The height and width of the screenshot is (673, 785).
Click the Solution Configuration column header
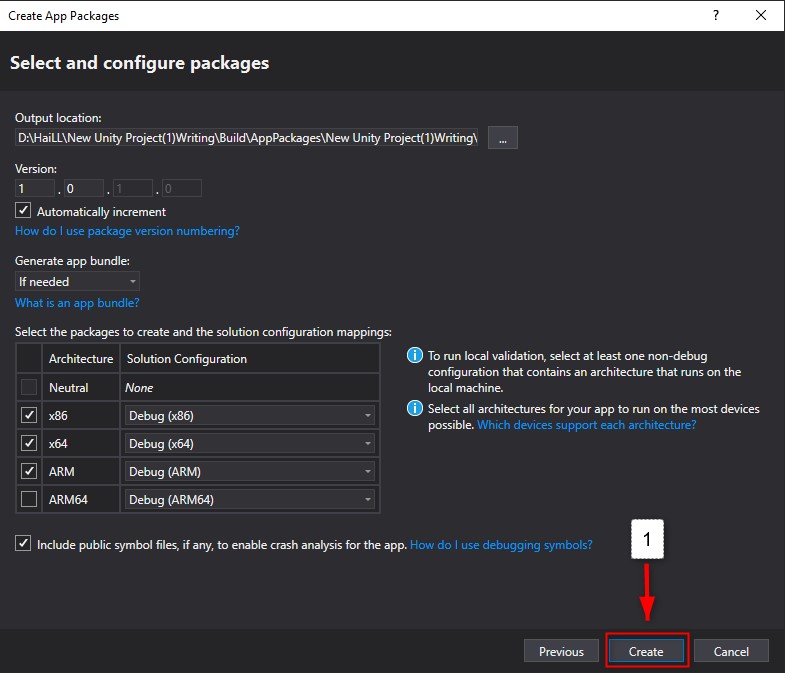coord(250,359)
